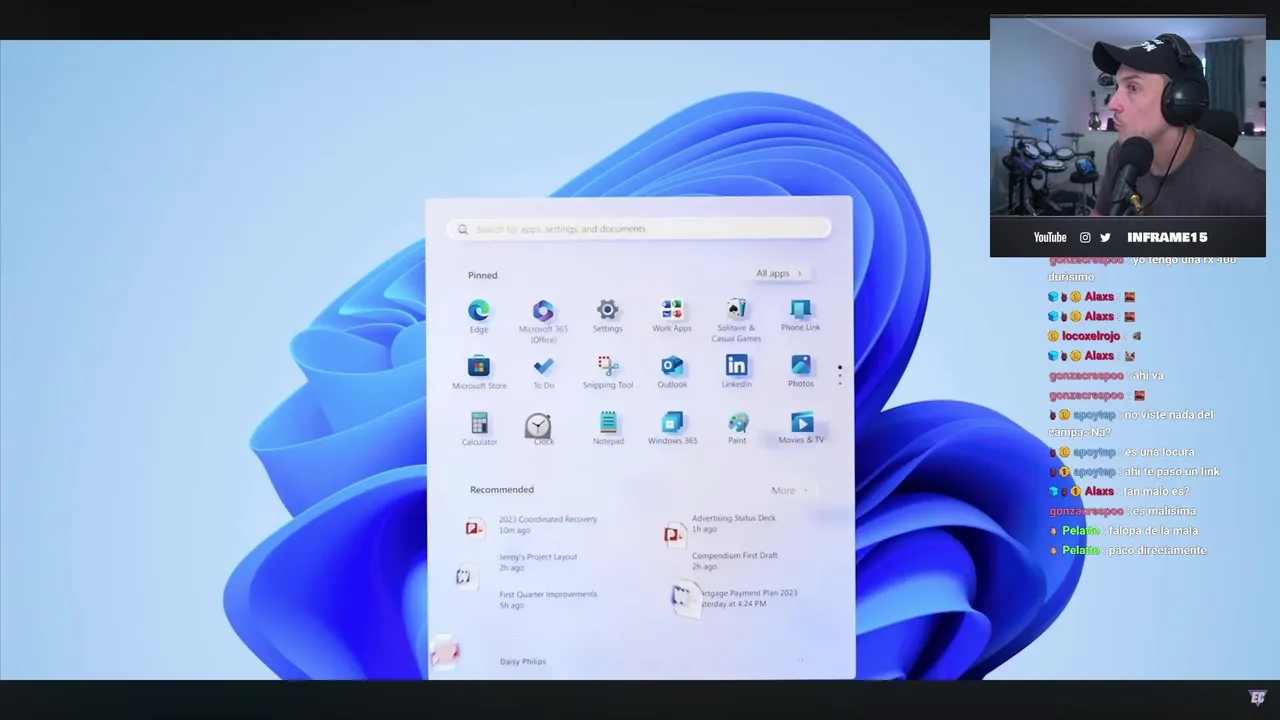
Task: Click chat message 'paco directamente'
Action: [1157, 550]
